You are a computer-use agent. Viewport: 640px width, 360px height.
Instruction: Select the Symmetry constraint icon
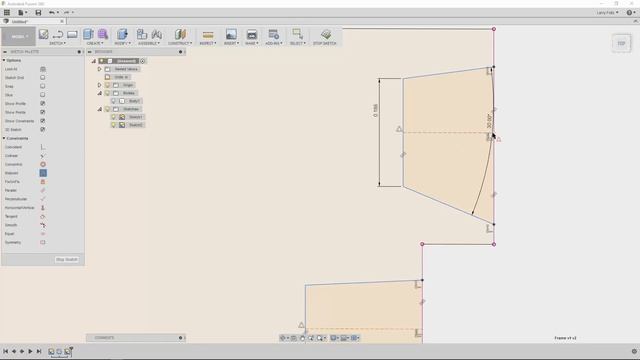pos(43,242)
